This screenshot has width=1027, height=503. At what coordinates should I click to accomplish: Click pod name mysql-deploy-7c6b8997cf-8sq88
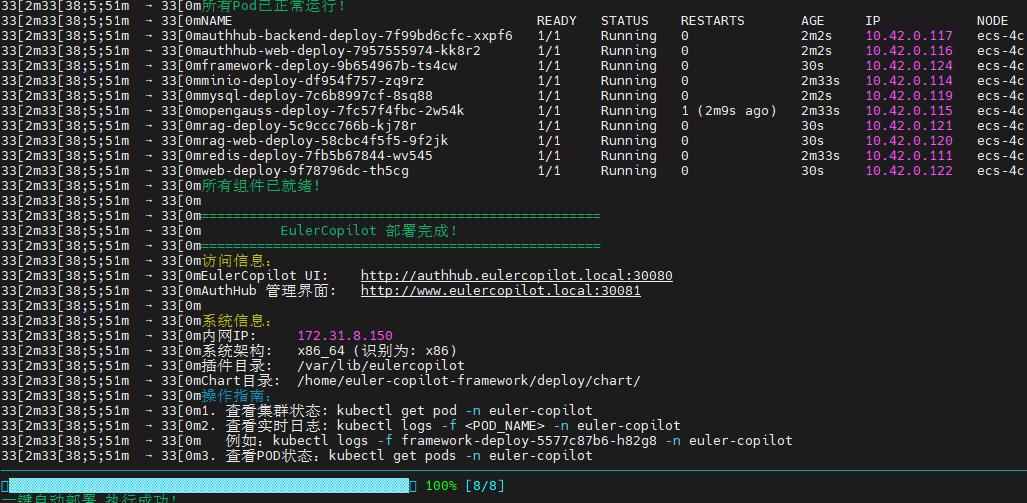[x=317, y=96]
